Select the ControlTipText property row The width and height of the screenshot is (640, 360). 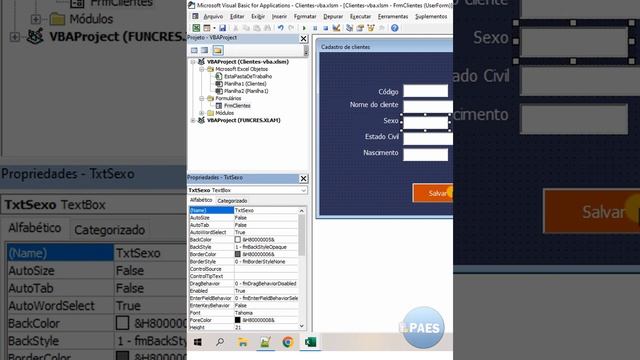(x=244, y=276)
